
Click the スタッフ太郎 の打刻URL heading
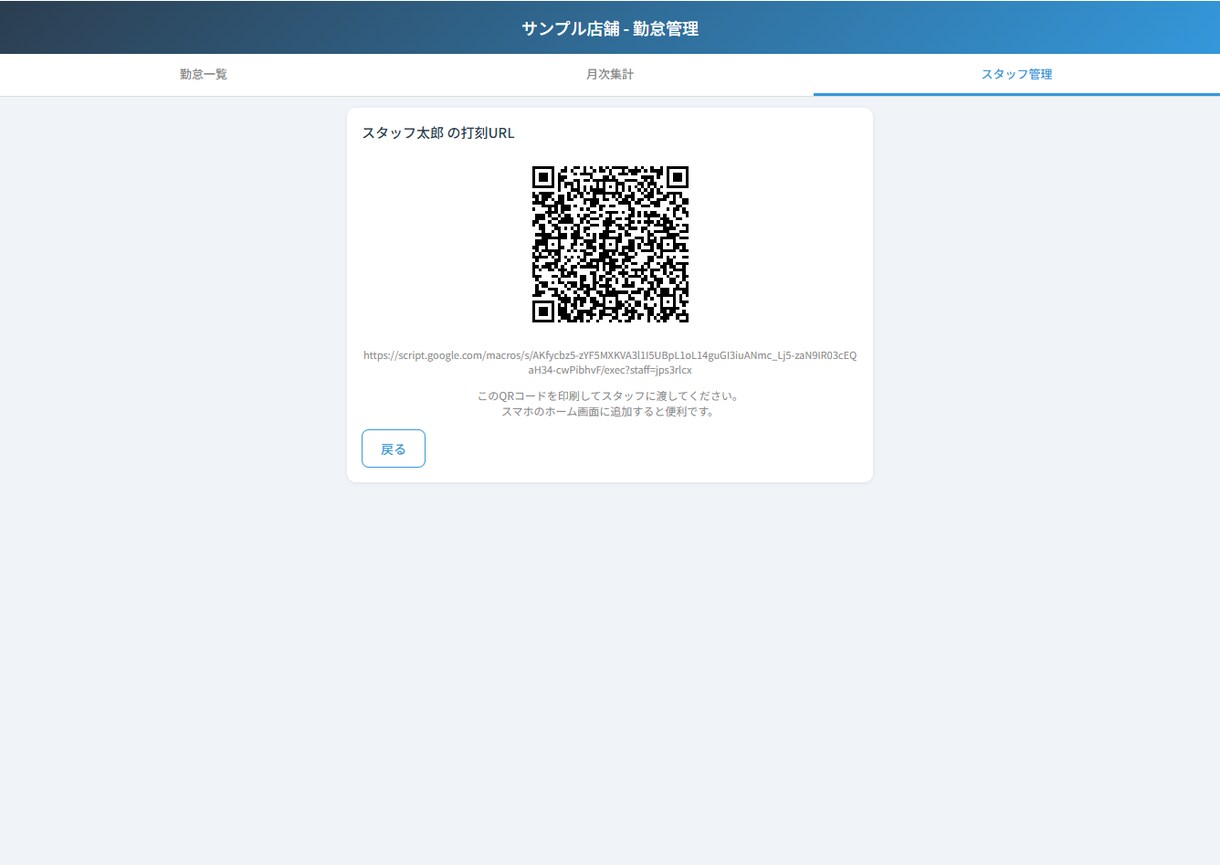tap(438, 133)
